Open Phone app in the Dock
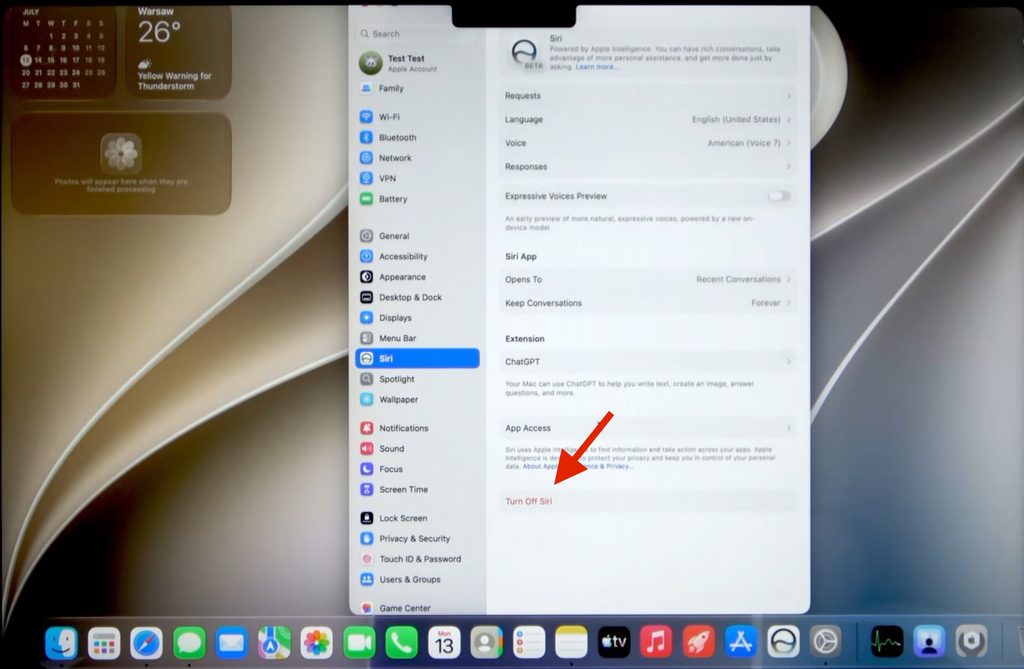The width and height of the screenshot is (1024, 669). 402,644
